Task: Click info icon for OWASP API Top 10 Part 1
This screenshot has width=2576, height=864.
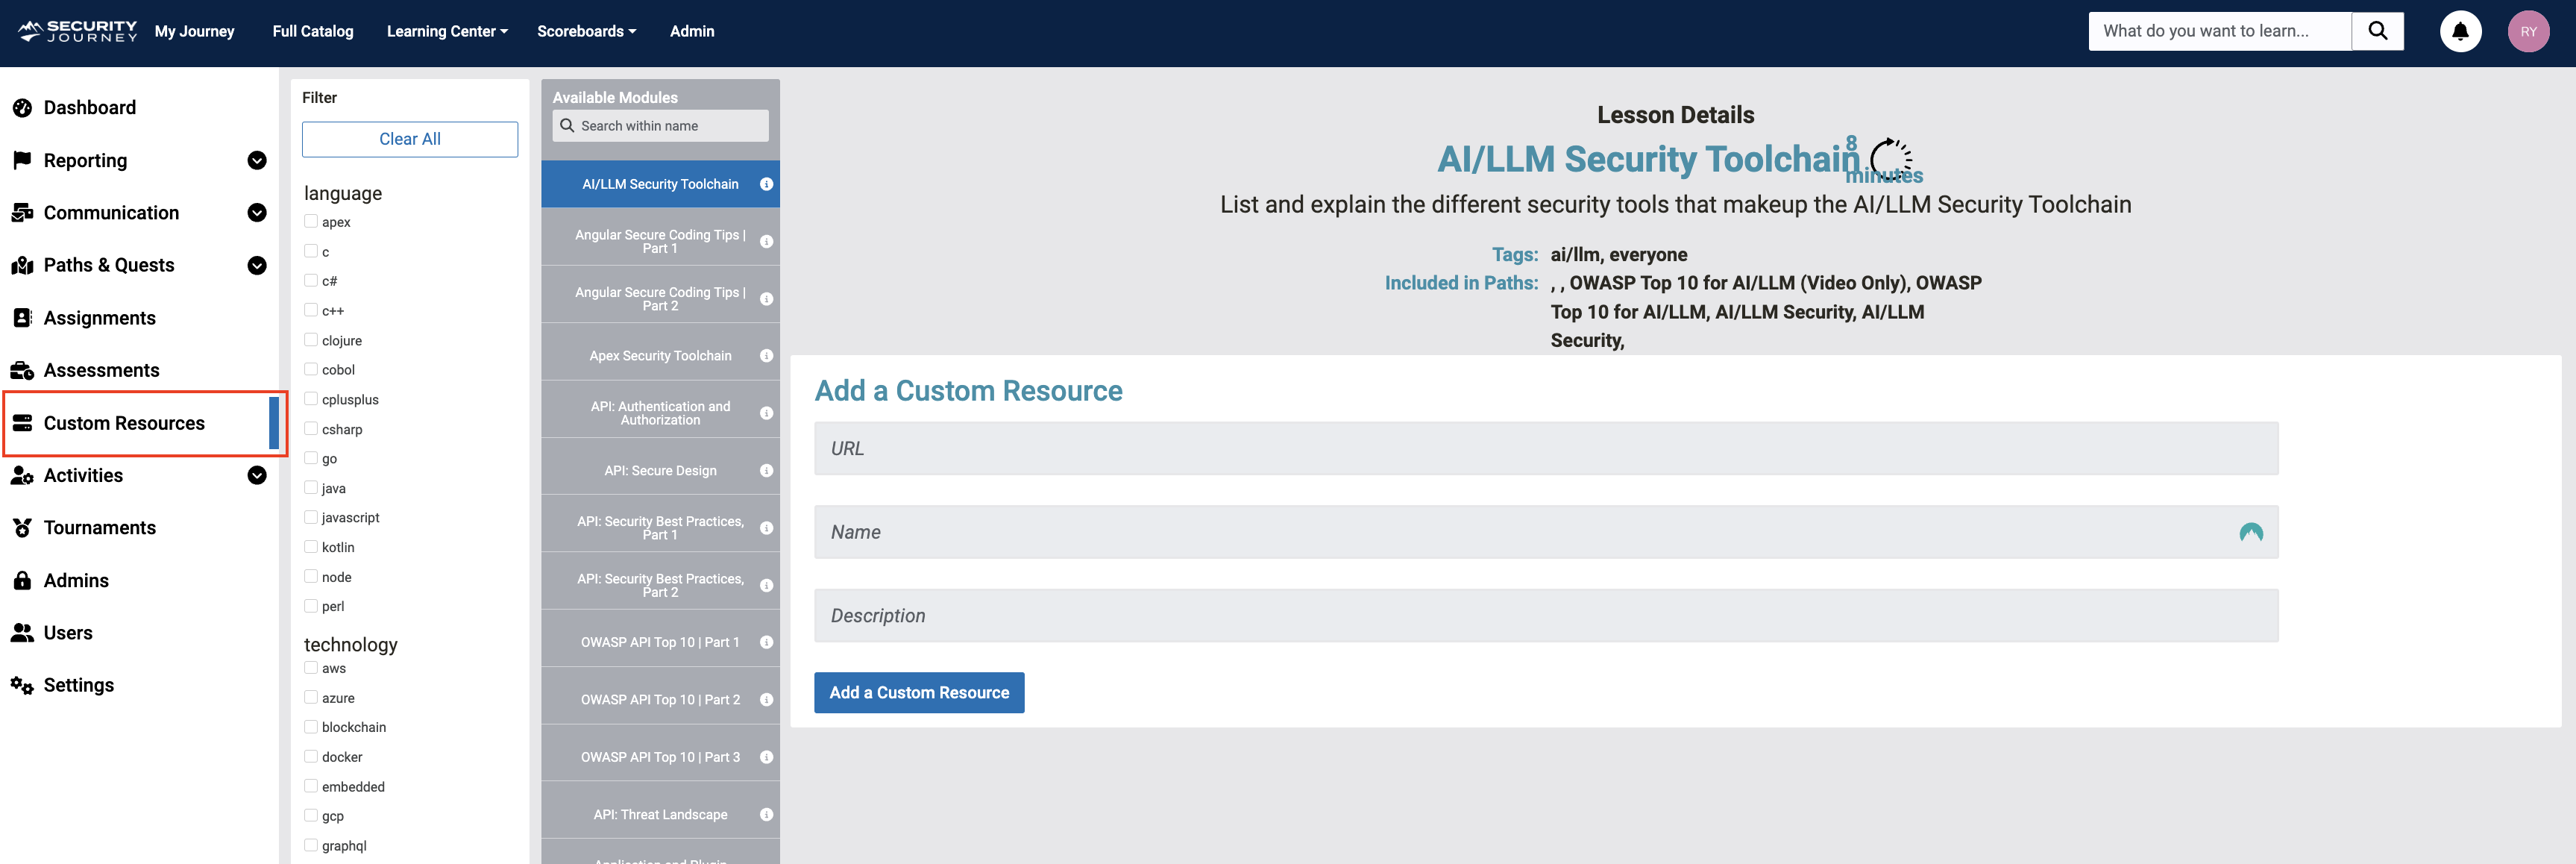Action: coord(766,642)
